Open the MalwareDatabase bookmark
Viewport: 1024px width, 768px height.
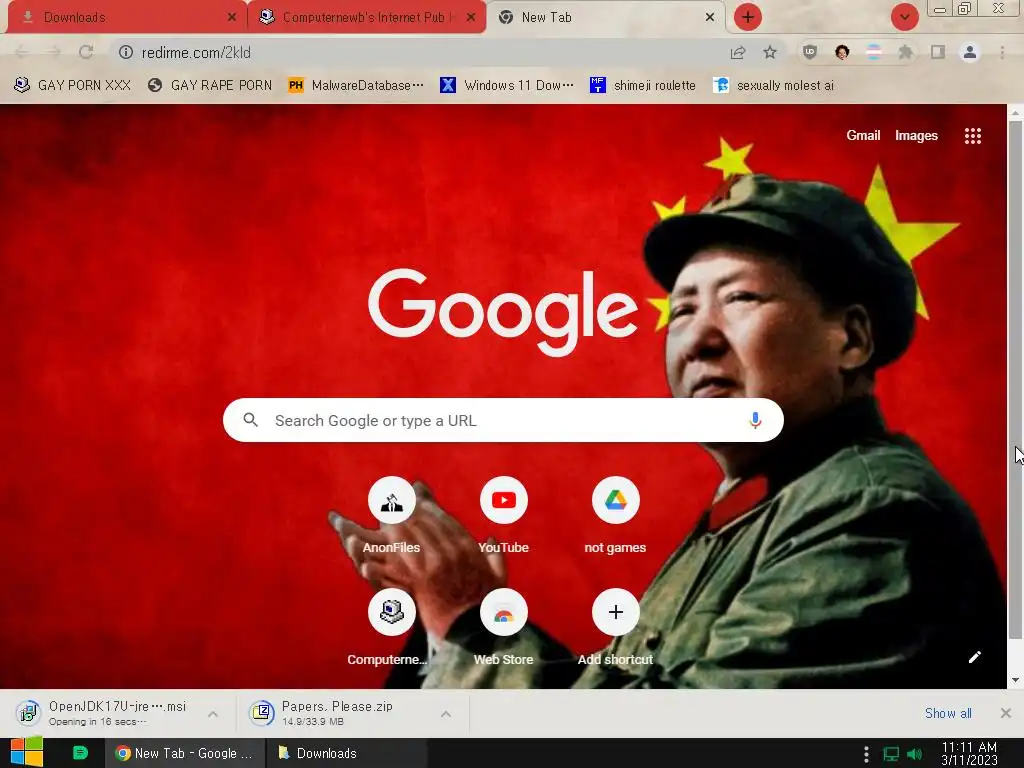tap(356, 86)
